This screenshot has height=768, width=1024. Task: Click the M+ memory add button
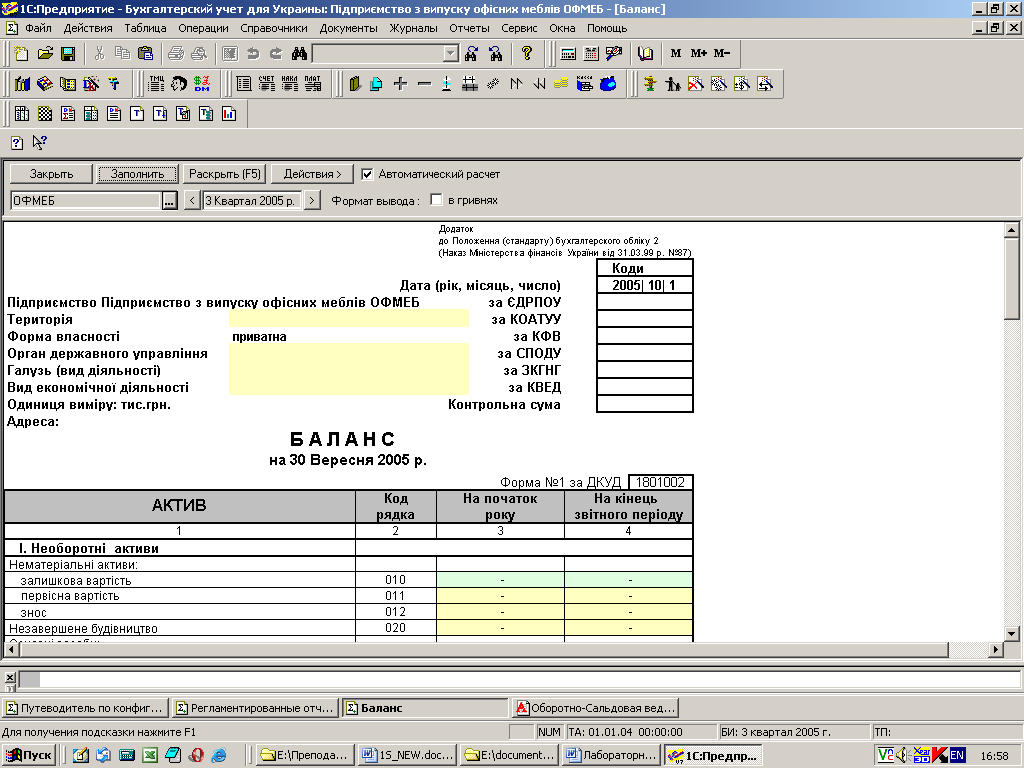pyautogui.click(x=699, y=54)
